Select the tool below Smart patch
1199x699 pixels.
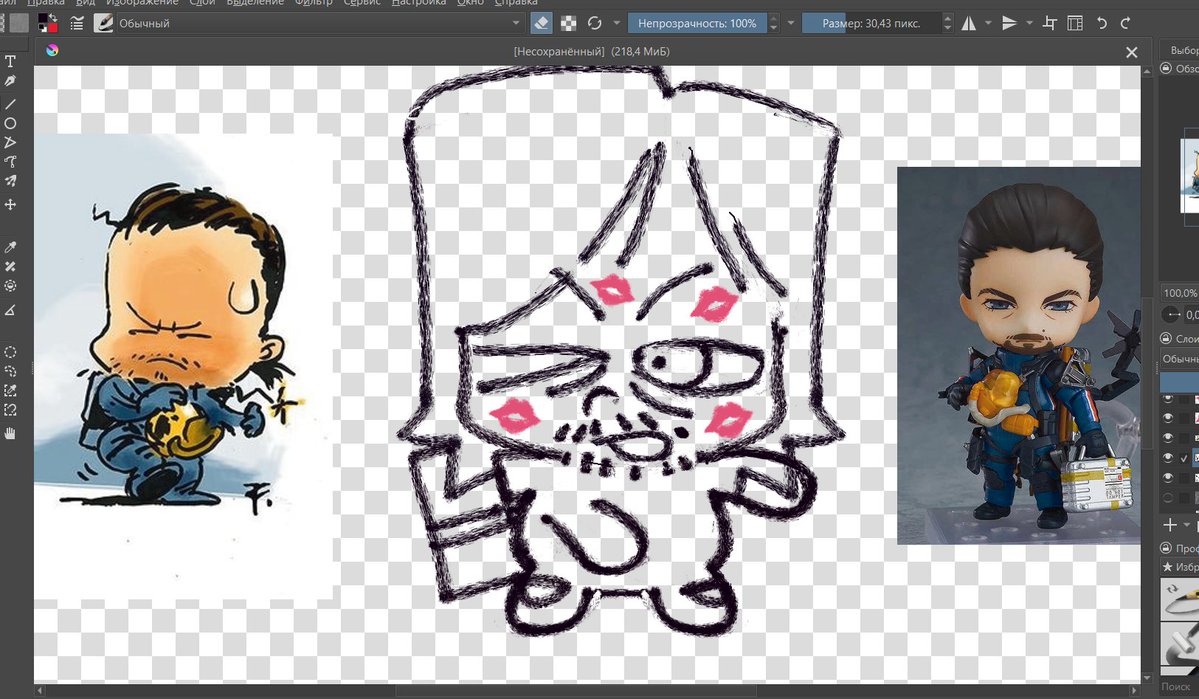coord(11,286)
